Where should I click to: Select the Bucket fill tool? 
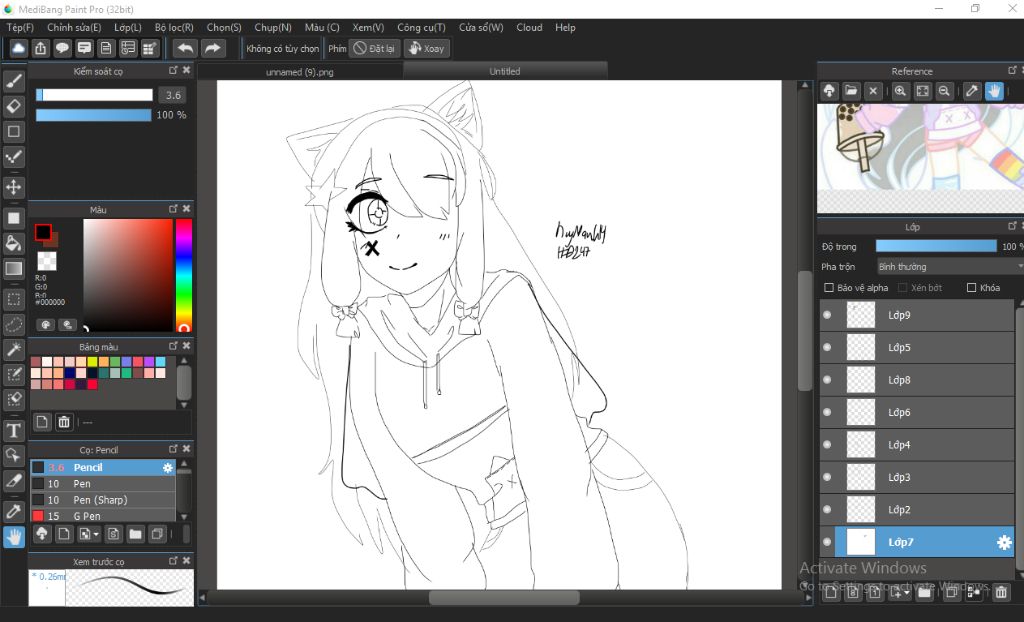[14, 243]
